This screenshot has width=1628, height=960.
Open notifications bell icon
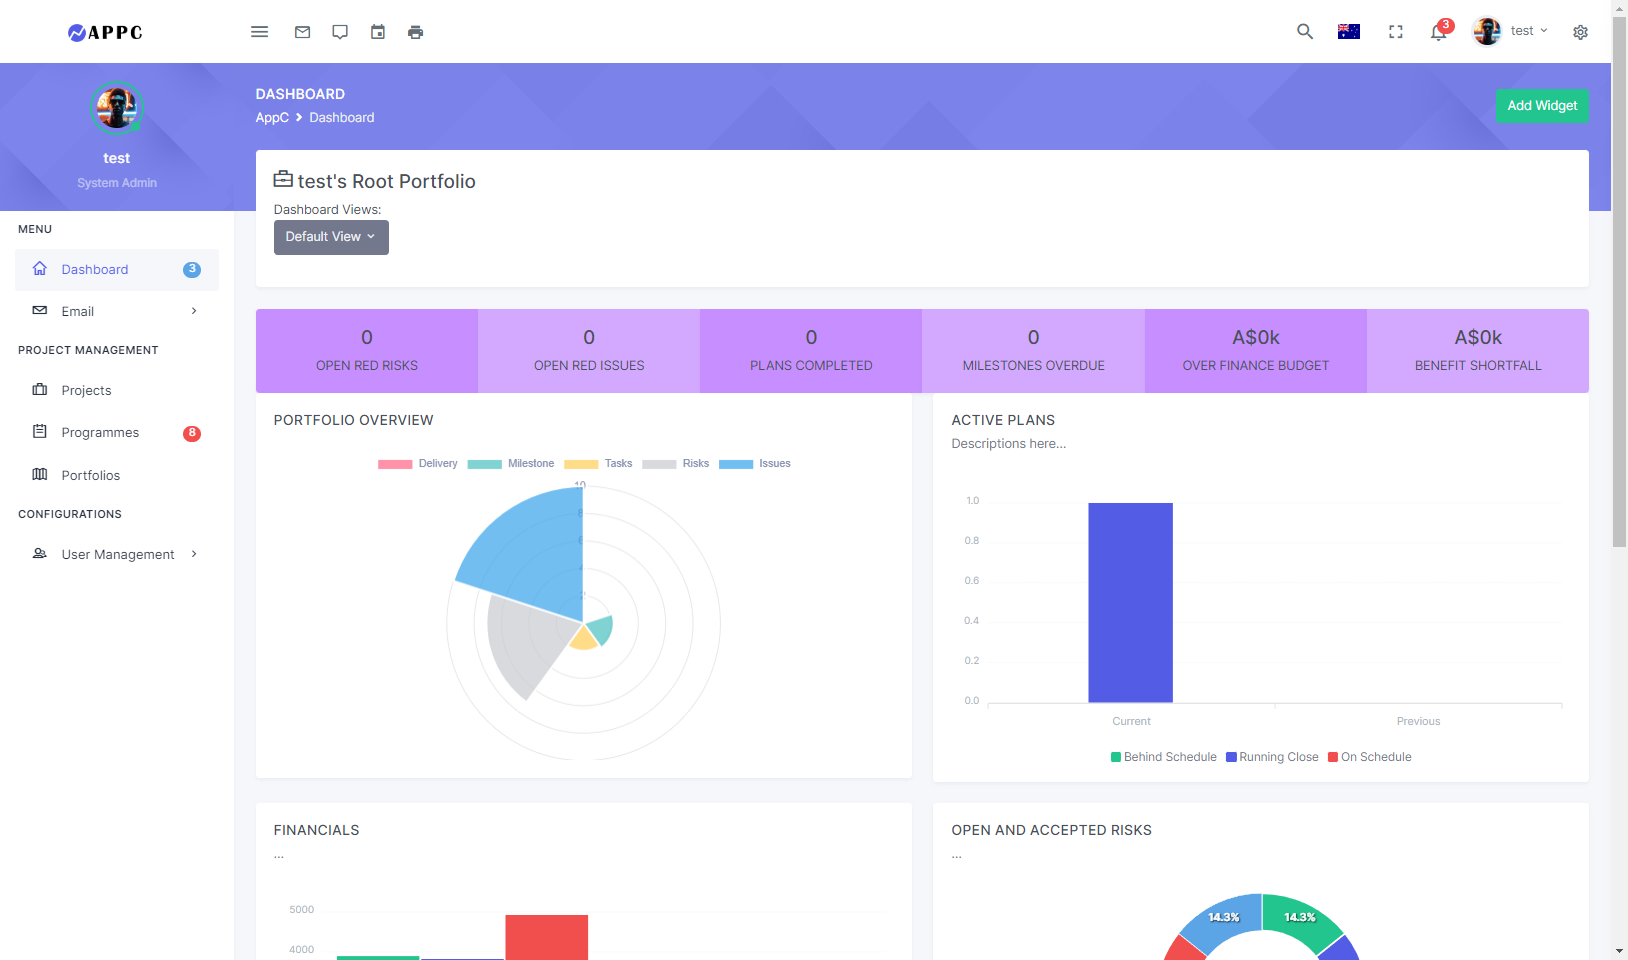coord(1438,32)
